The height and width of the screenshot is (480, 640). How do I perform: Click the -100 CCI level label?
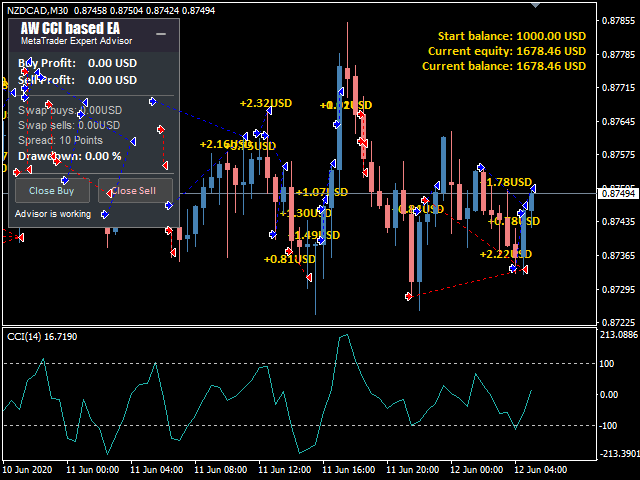[x=608, y=426]
